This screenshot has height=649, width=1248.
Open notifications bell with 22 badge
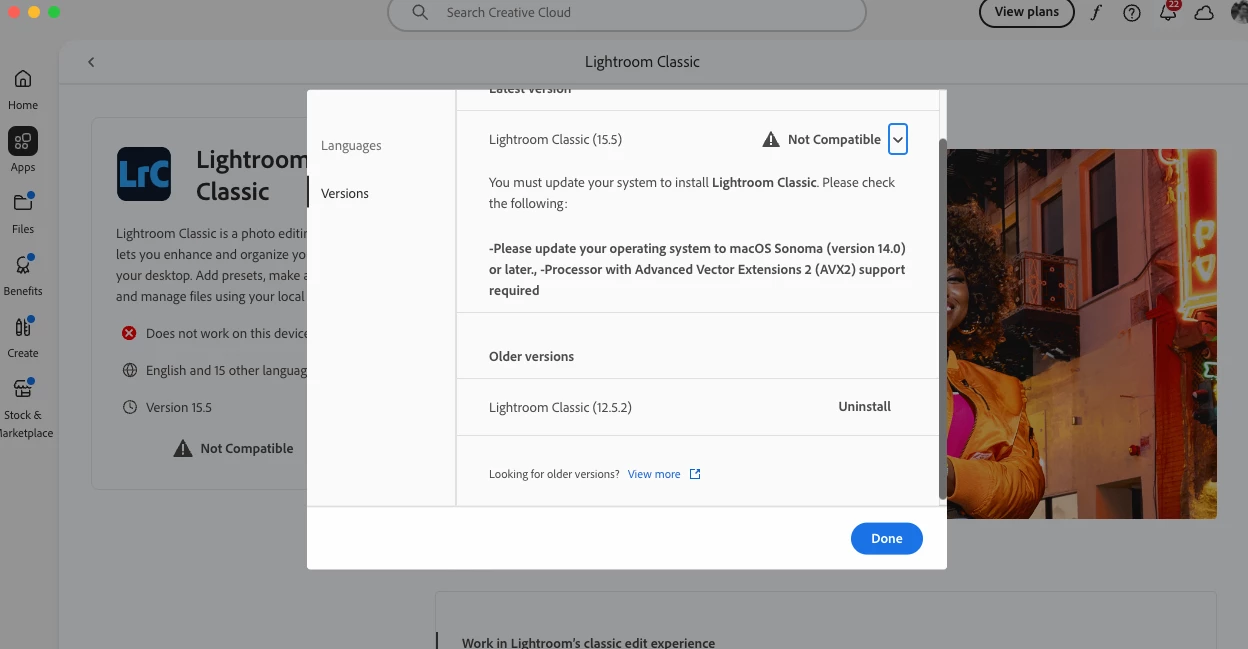click(x=1168, y=12)
